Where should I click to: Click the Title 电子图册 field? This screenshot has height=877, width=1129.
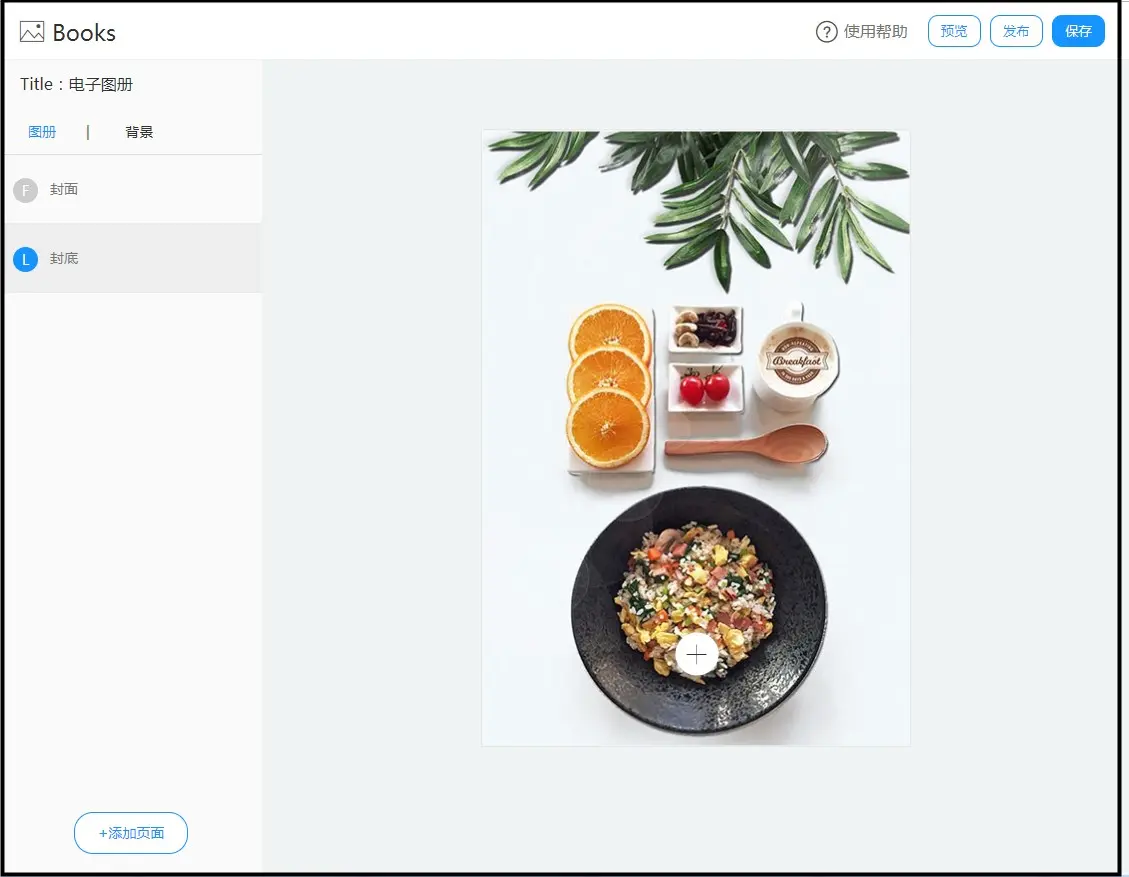tap(76, 84)
